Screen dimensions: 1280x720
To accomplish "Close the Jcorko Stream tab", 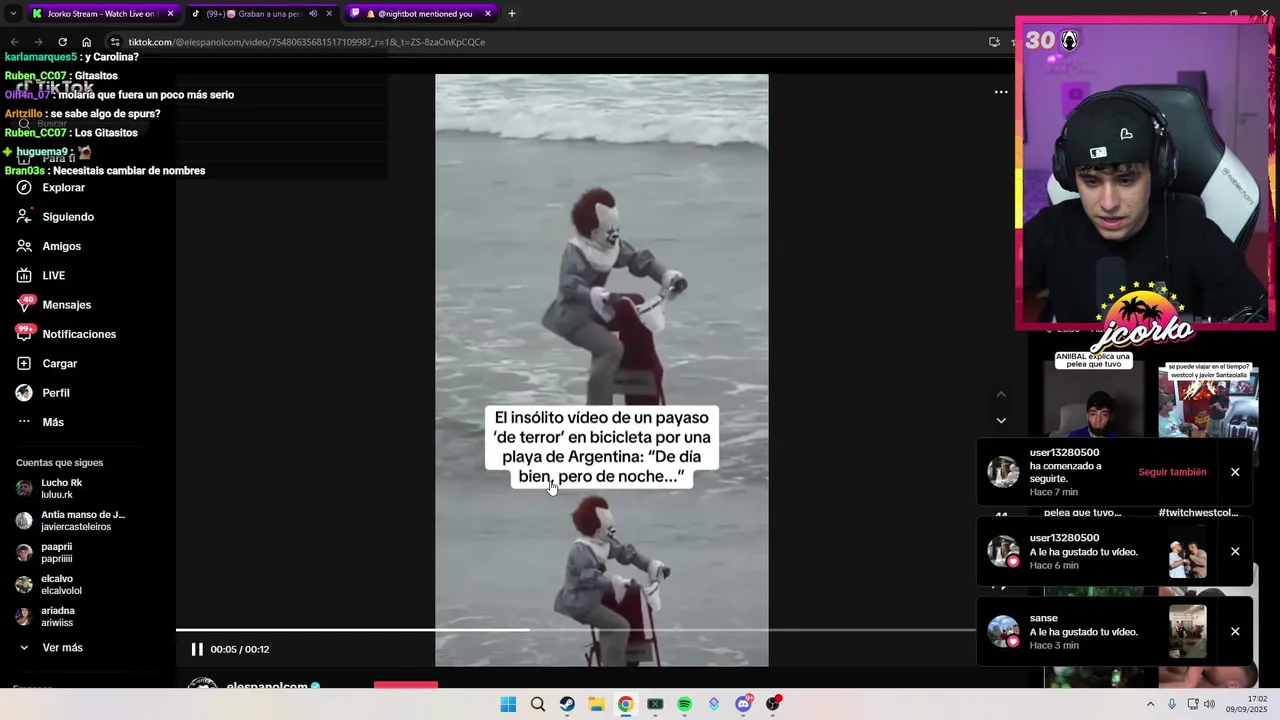I will tap(171, 14).
